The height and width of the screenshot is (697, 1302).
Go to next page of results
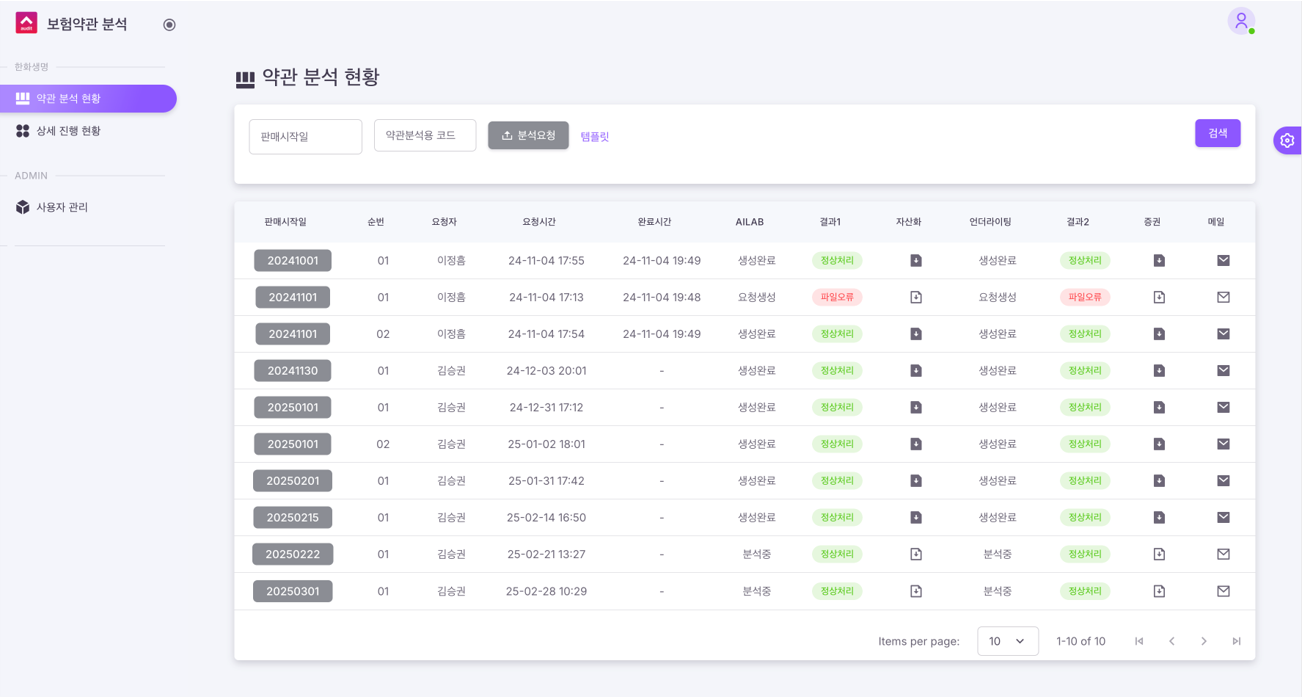point(1204,641)
